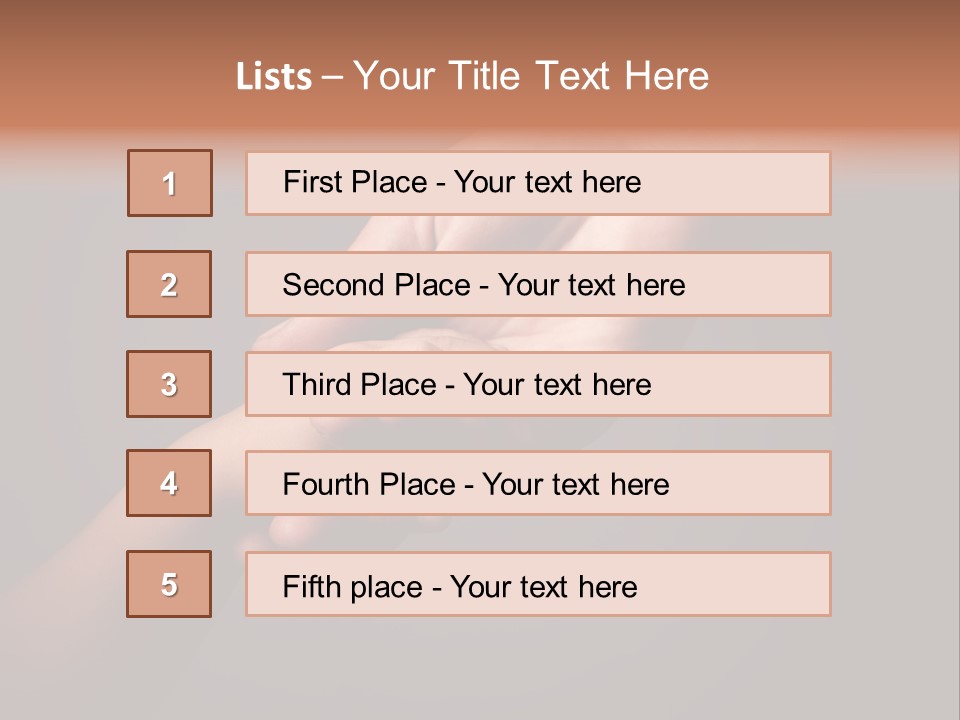960x720 pixels.
Task: Click the slide title text
Action: pyautogui.click(x=472, y=76)
